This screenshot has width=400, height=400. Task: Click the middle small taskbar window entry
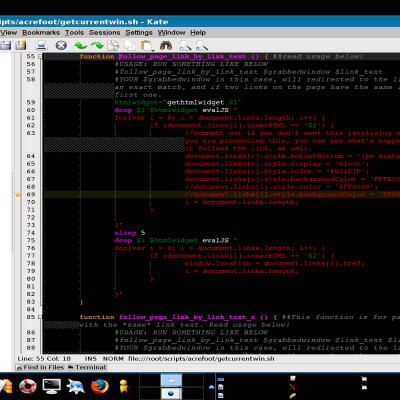pos(221,387)
